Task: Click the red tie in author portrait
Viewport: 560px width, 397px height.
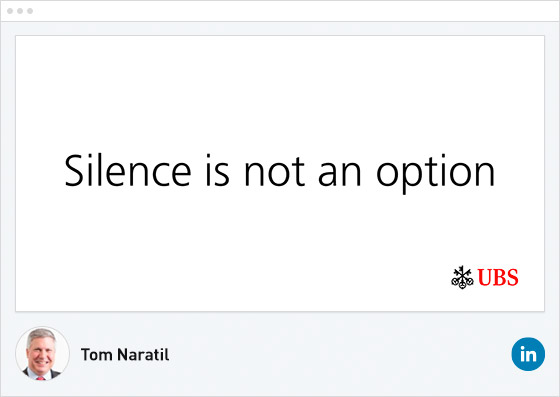Action: point(41,378)
